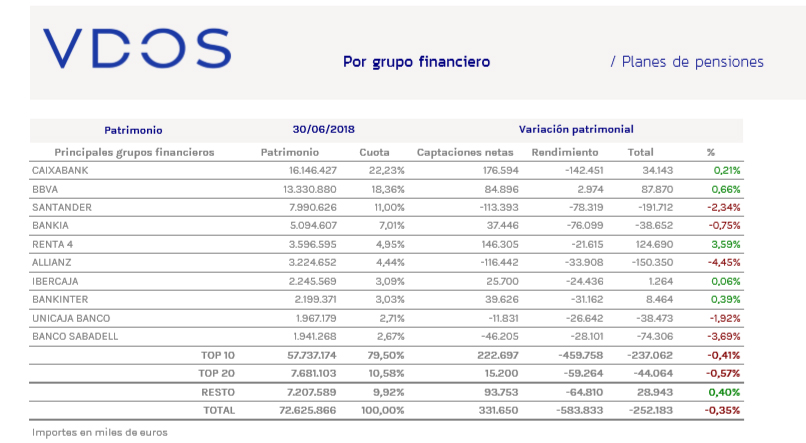
Task: Click the Cuota column header
Action: (x=374, y=152)
